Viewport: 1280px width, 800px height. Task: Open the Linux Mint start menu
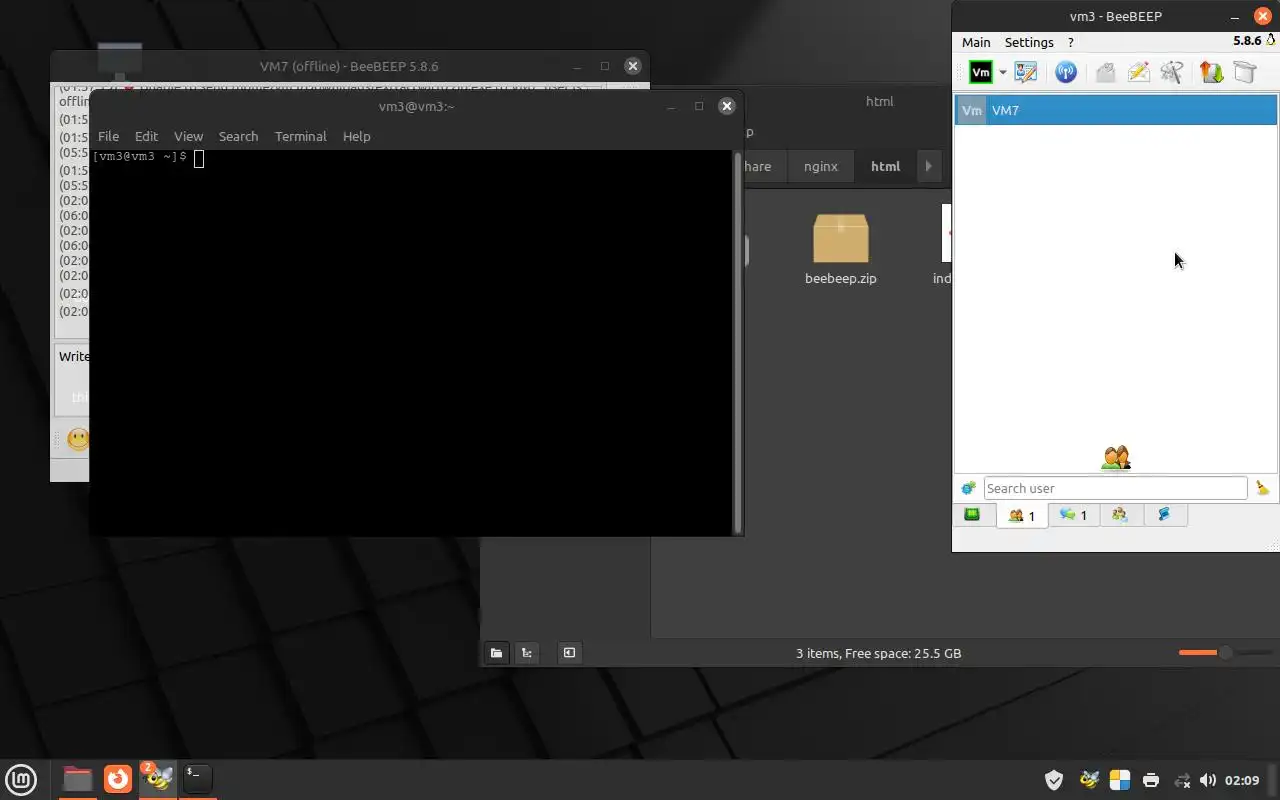pyautogui.click(x=21, y=778)
